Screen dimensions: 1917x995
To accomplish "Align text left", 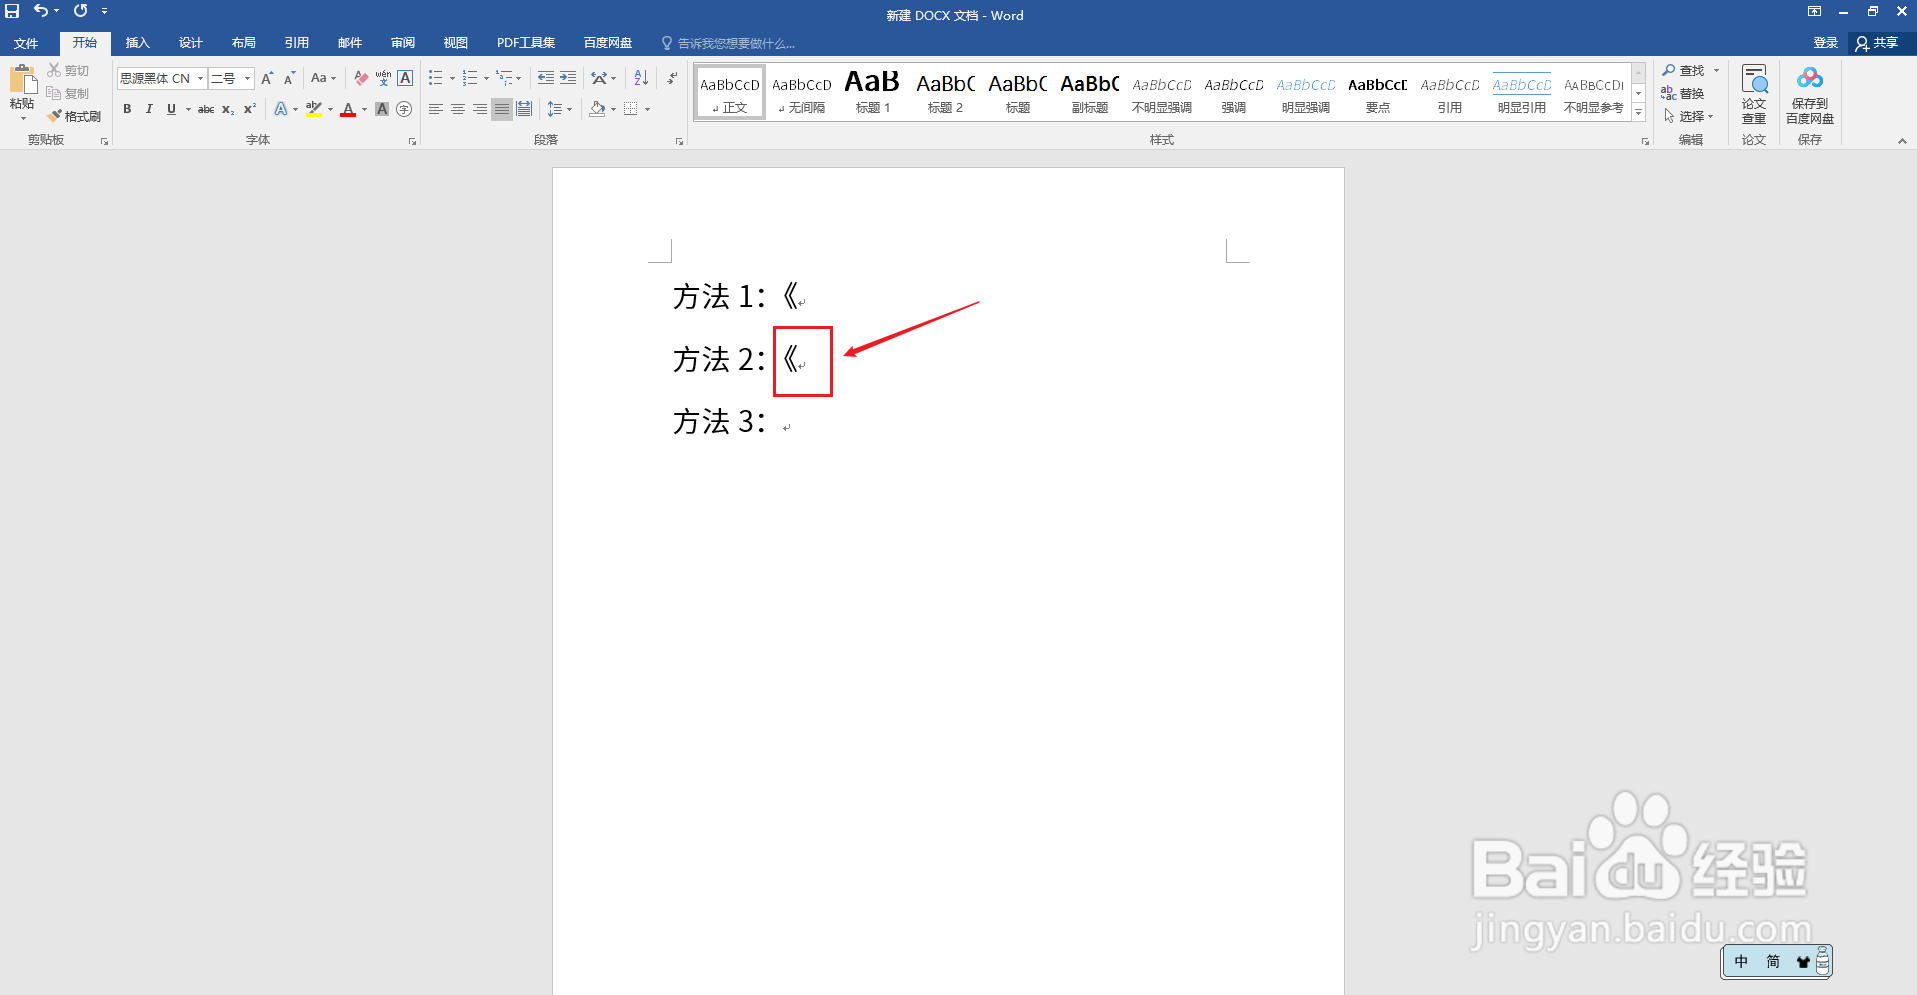I will (x=436, y=109).
